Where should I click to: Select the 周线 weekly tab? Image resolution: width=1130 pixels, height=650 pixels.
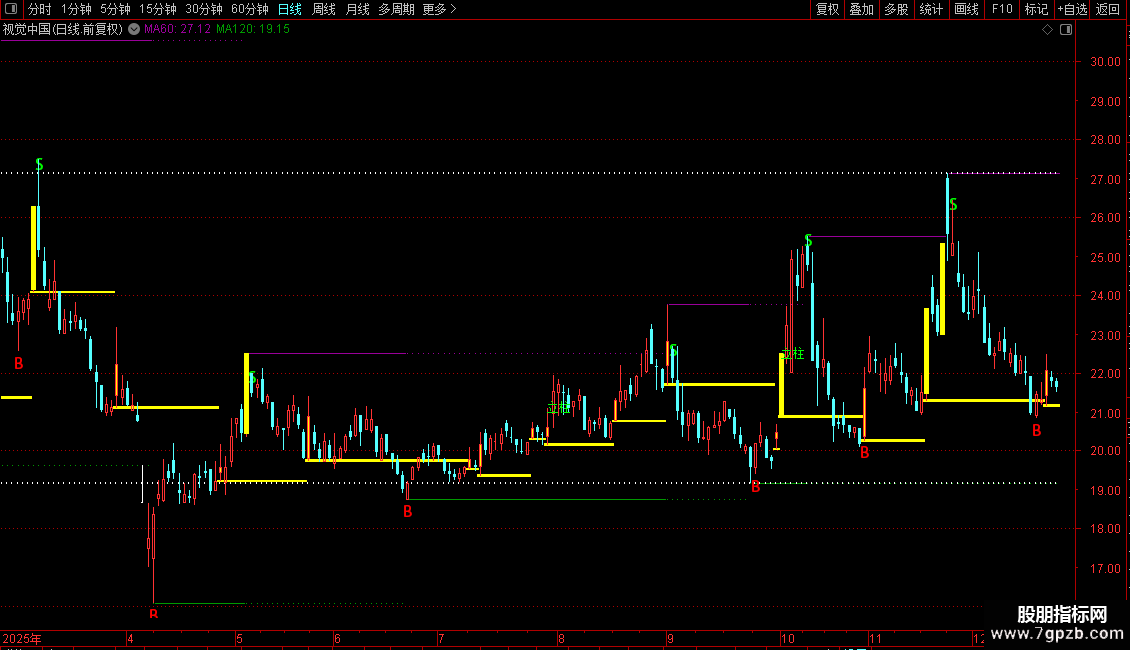(x=324, y=9)
